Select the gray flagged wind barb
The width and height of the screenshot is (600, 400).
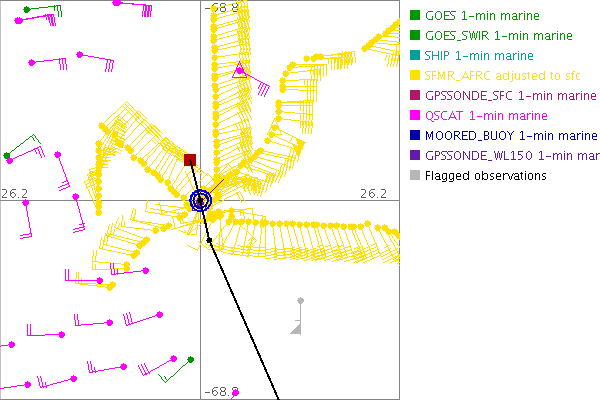[x=299, y=302]
